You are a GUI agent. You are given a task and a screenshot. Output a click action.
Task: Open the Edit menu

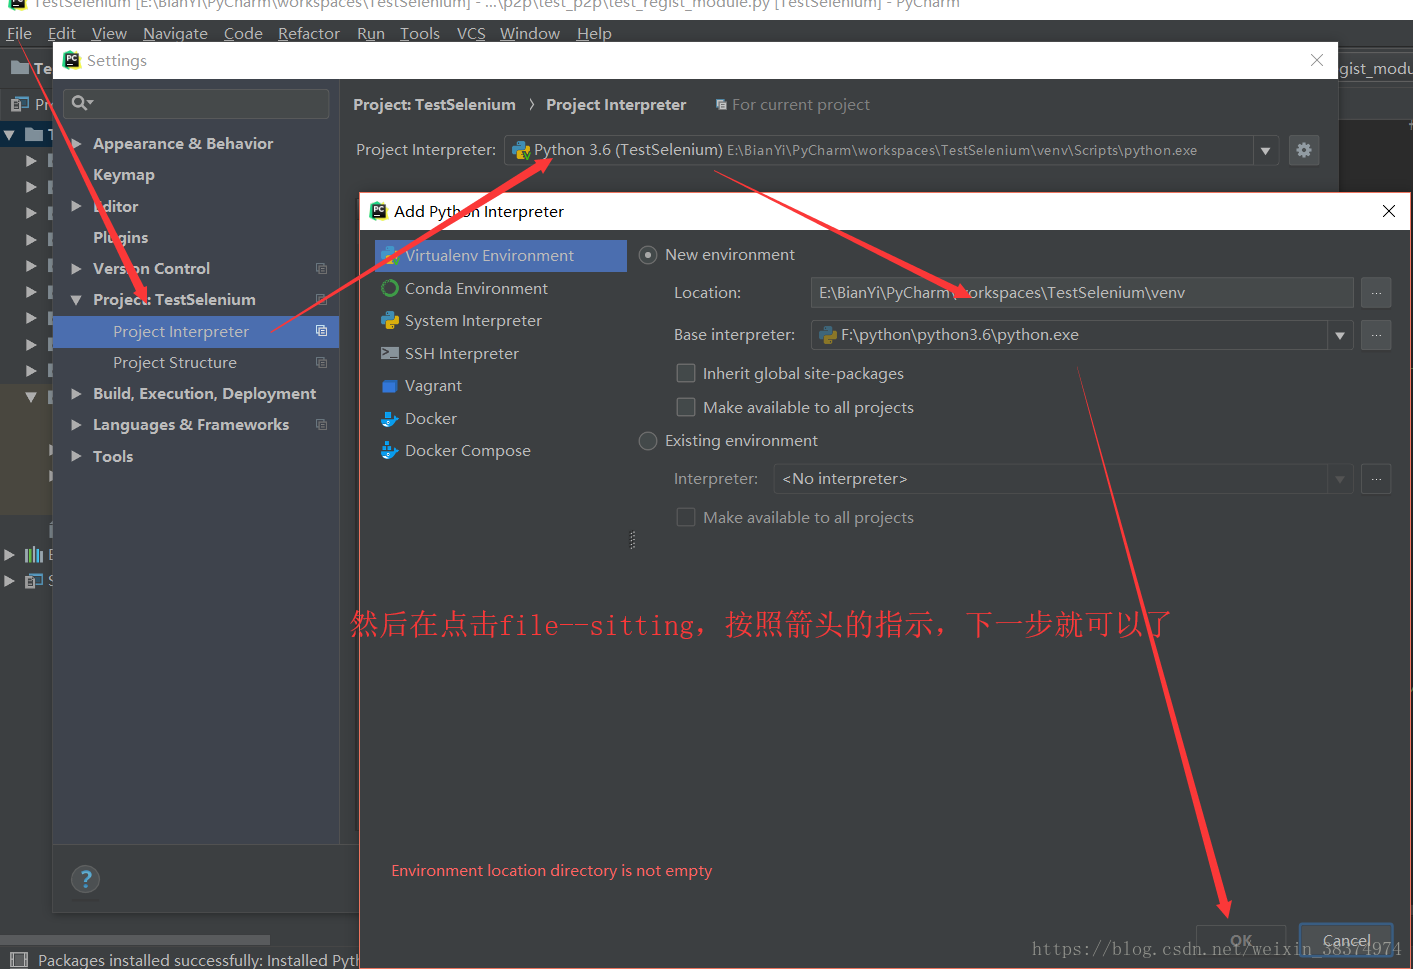point(62,33)
